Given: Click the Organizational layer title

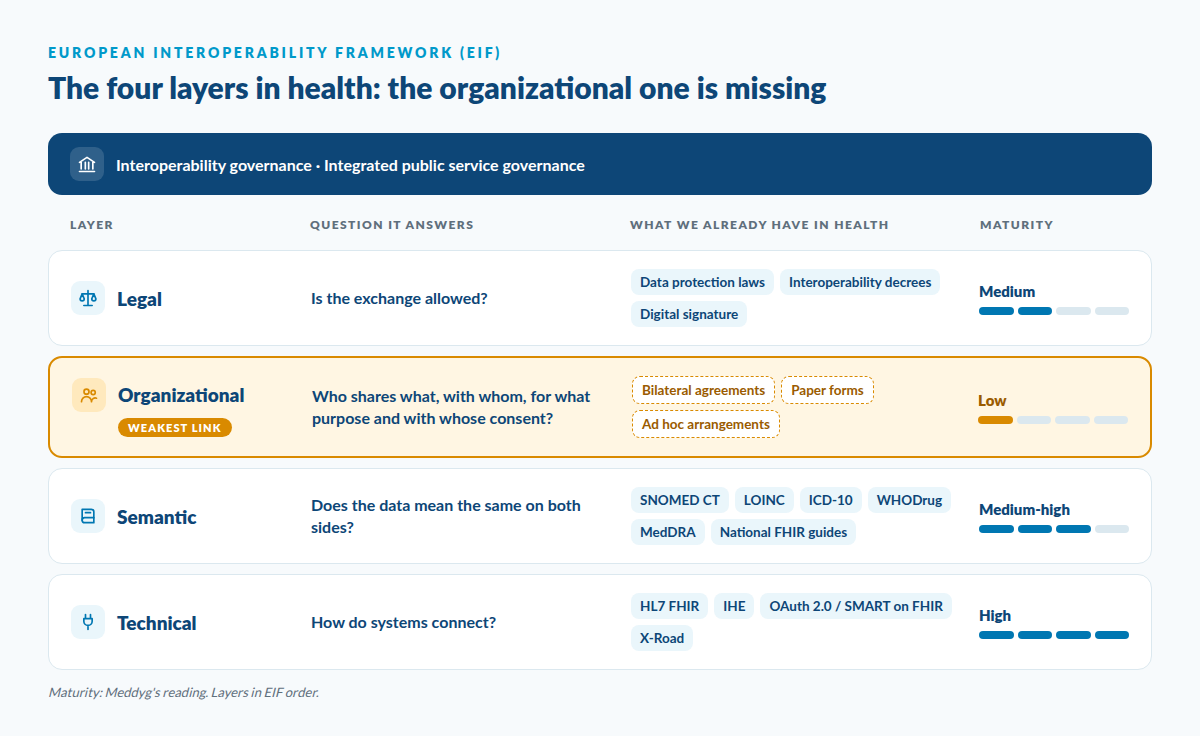Looking at the screenshot, I should [x=181, y=395].
